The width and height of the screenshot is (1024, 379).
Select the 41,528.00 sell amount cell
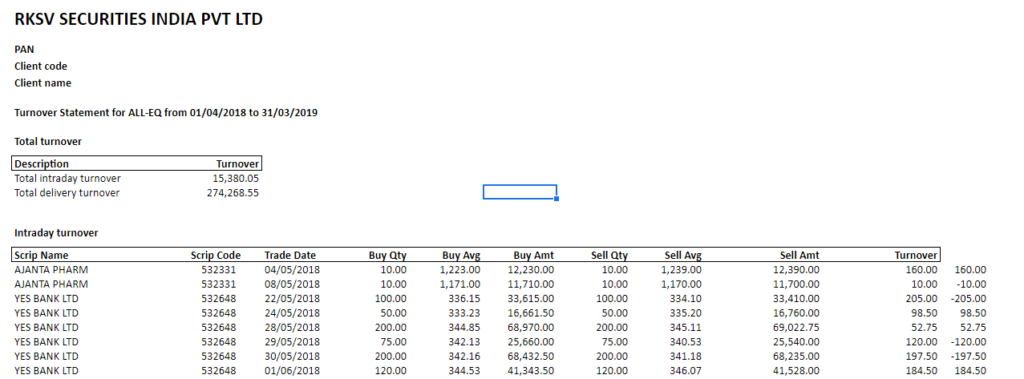coord(796,372)
